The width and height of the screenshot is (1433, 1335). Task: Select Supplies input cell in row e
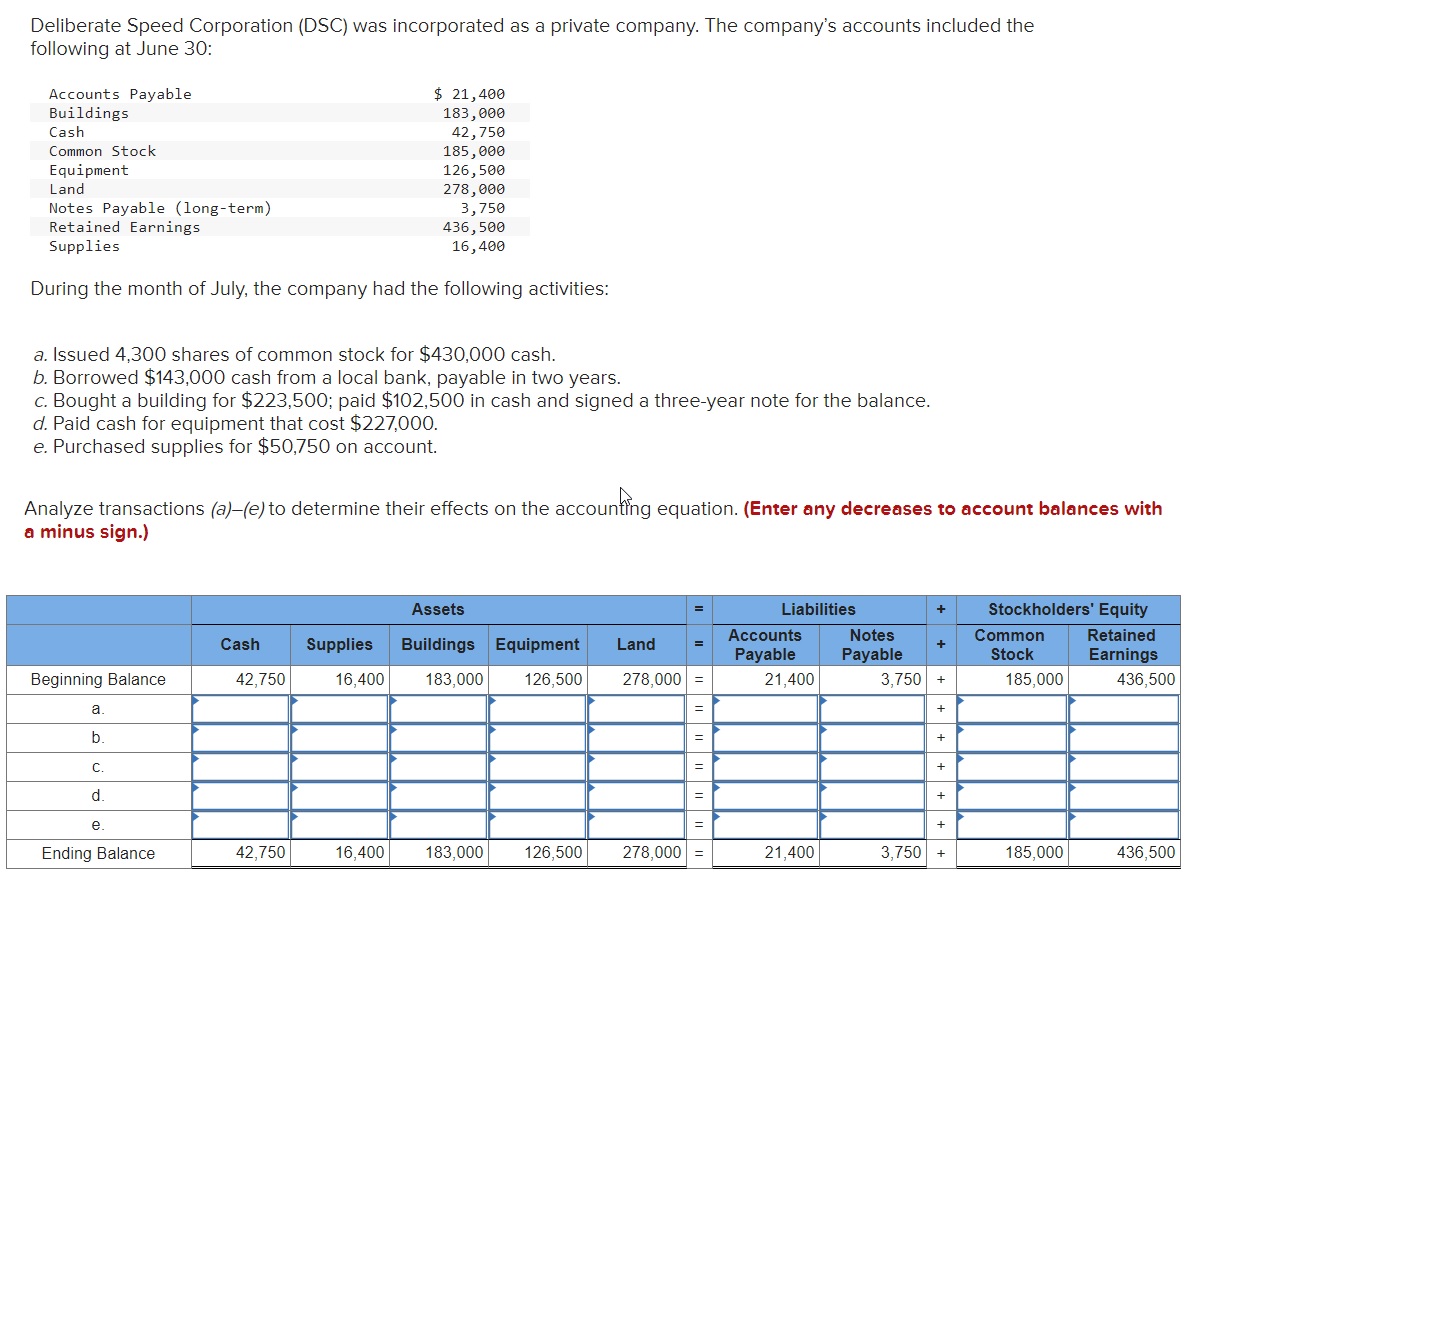click(x=339, y=825)
